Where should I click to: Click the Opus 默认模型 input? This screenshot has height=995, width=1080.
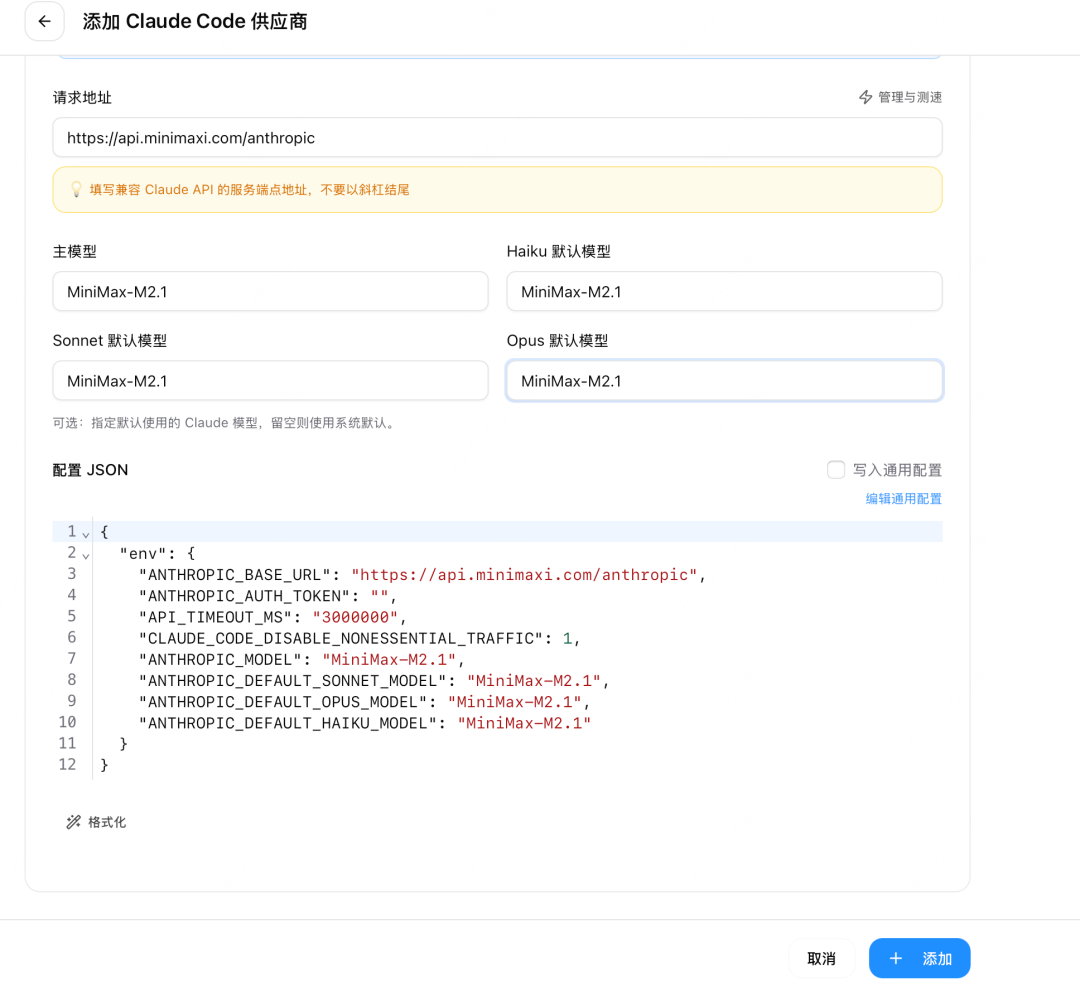point(724,381)
